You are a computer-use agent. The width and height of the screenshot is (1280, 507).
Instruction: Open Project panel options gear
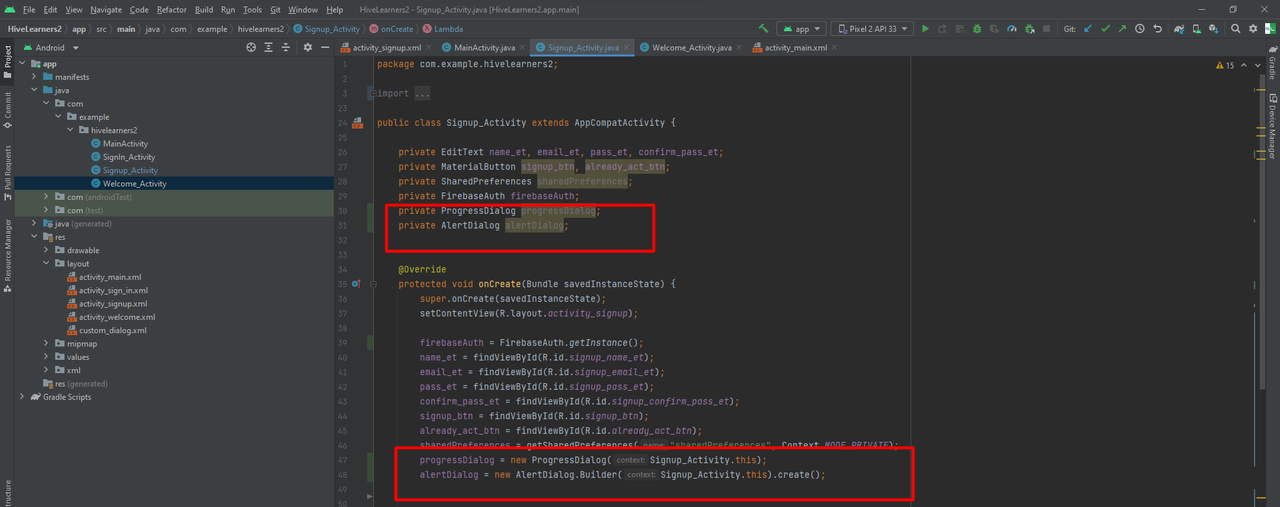[308, 47]
